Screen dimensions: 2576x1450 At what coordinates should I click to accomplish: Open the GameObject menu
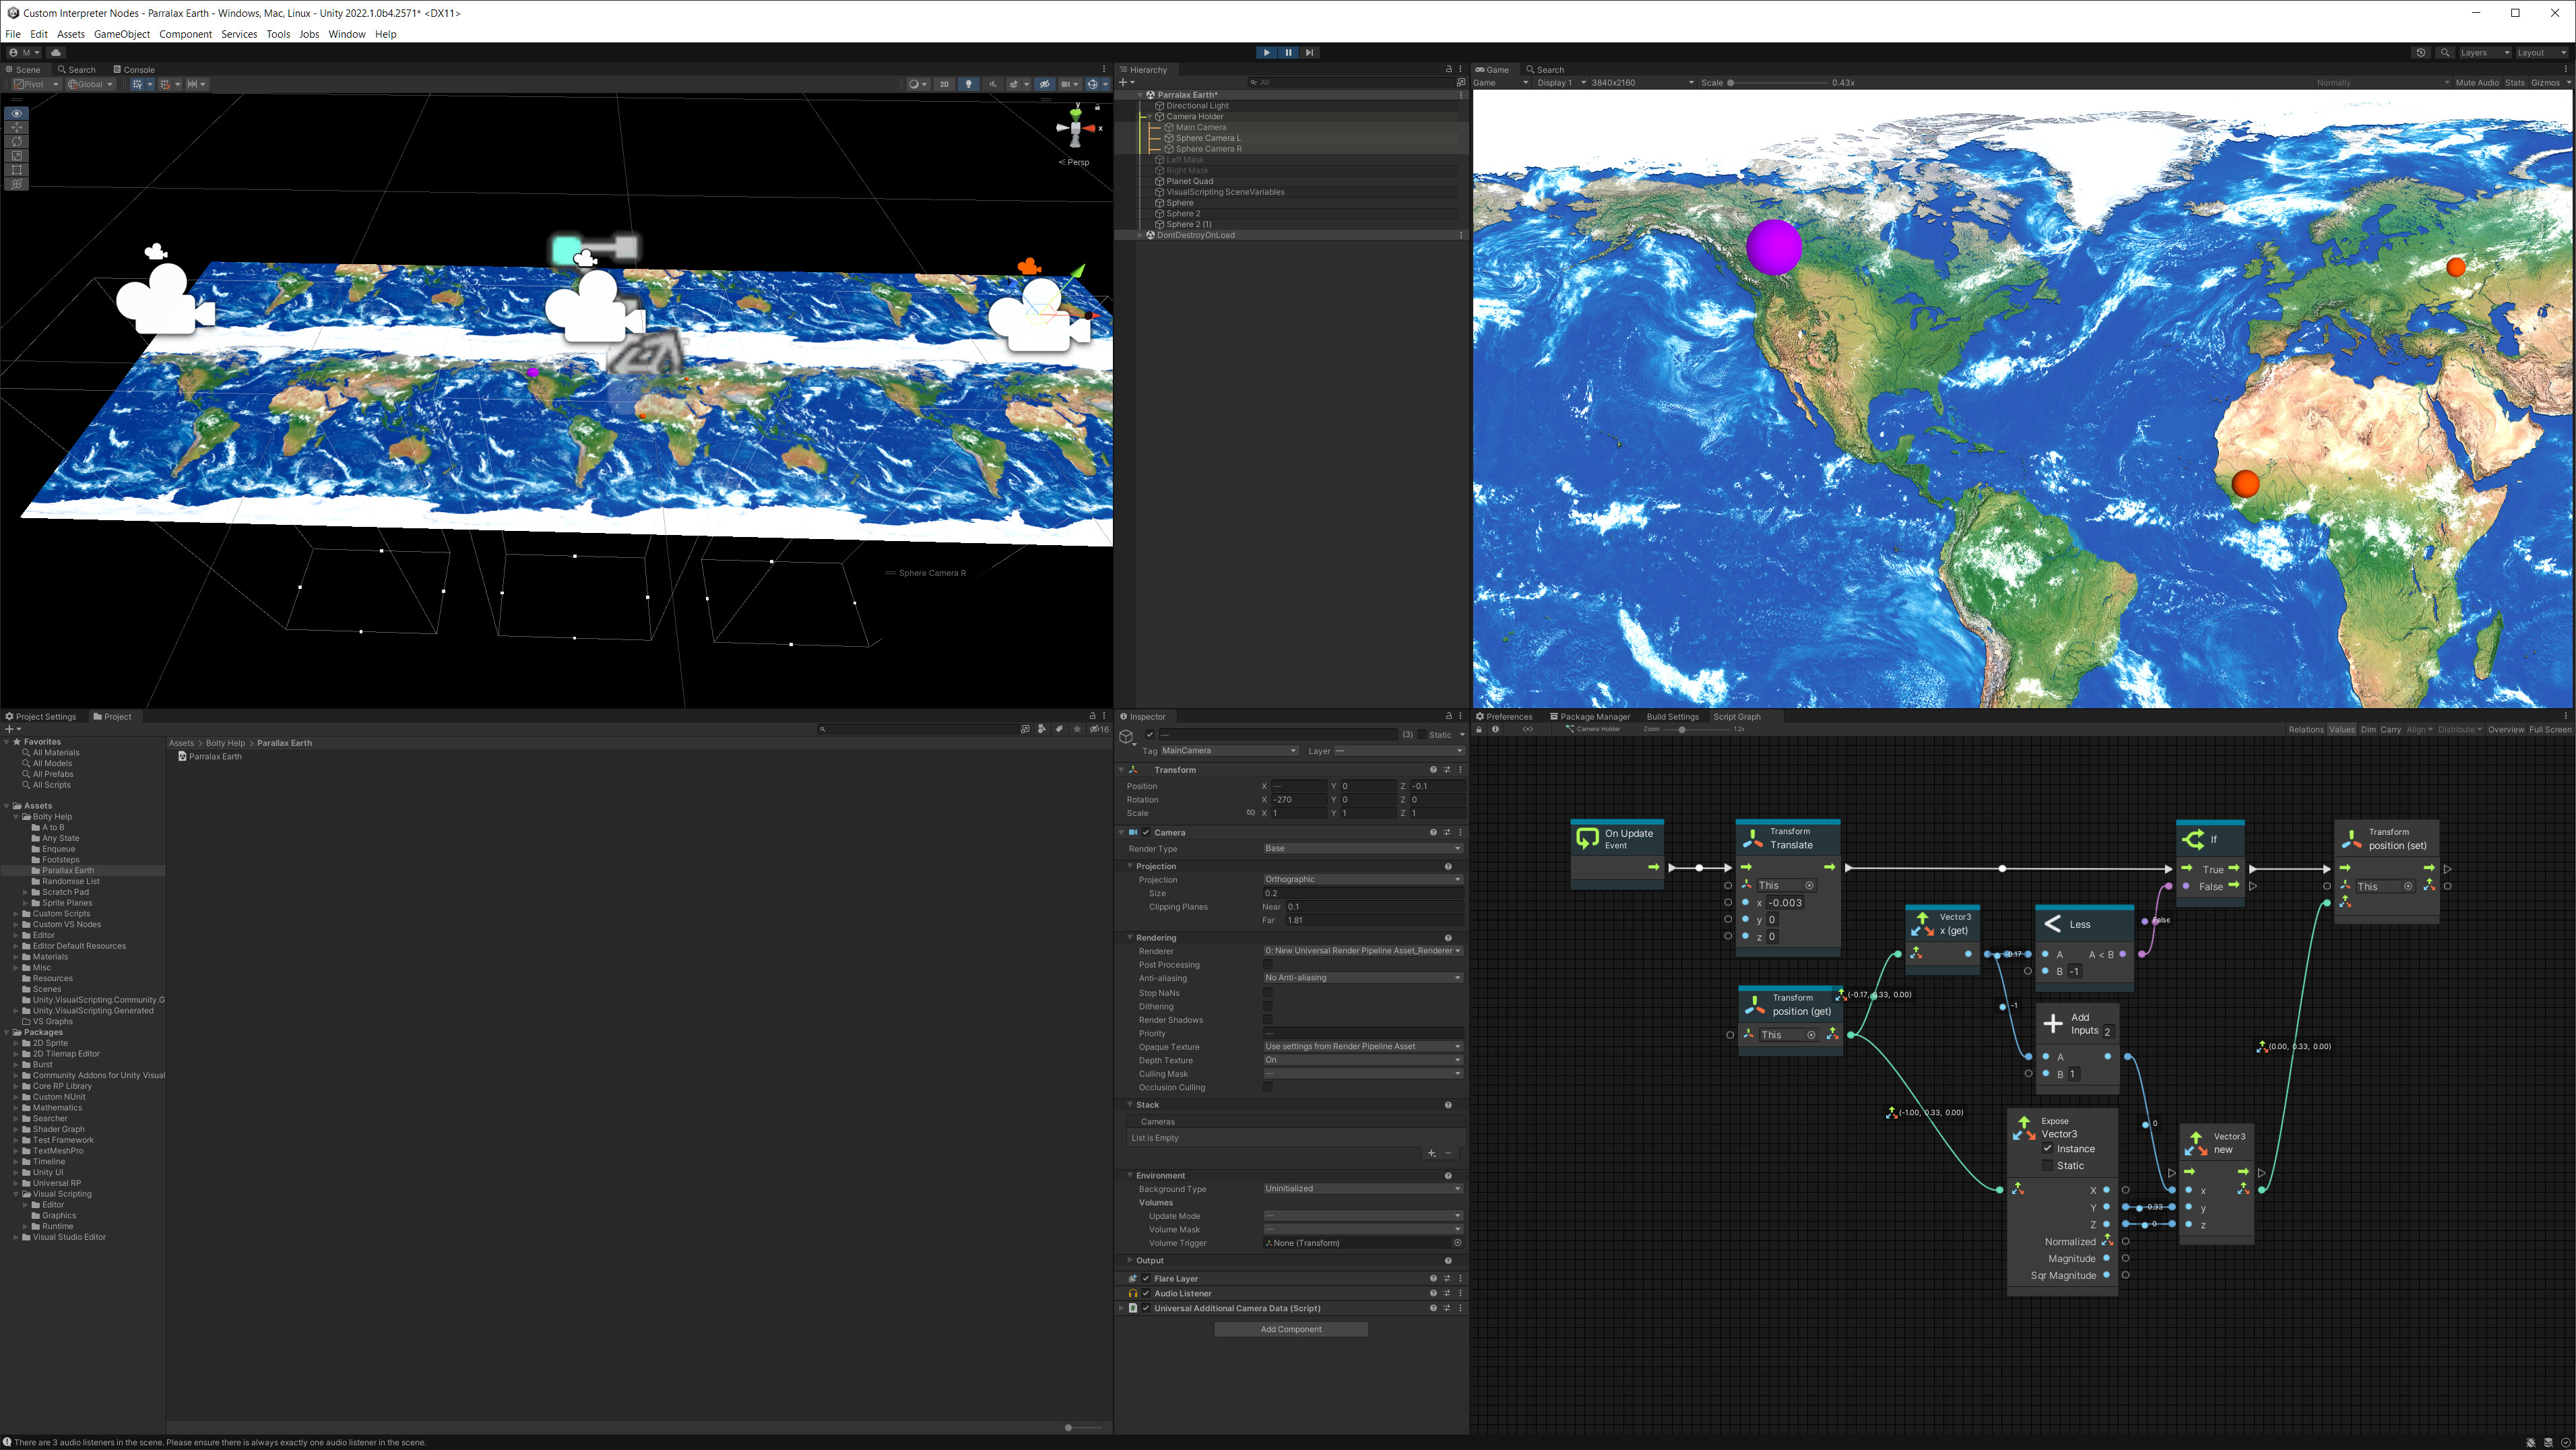click(x=121, y=33)
